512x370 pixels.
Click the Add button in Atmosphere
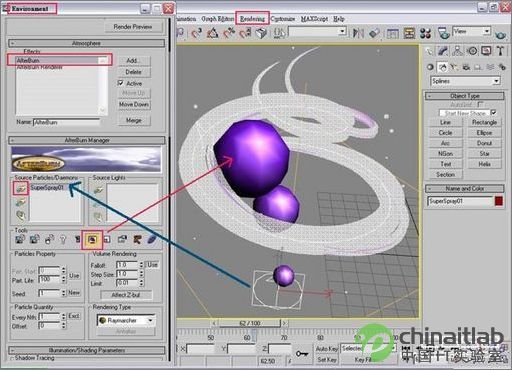coord(134,60)
